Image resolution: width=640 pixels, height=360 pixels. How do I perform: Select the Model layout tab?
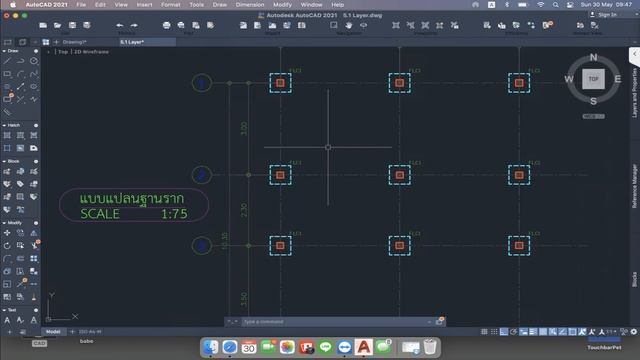(x=53, y=332)
